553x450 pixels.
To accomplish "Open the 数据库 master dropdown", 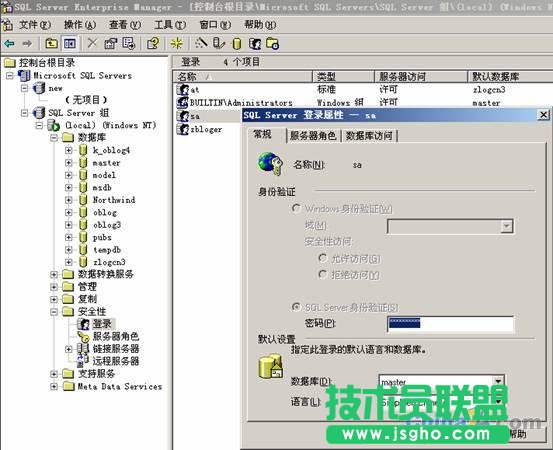I will (x=498, y=381).
